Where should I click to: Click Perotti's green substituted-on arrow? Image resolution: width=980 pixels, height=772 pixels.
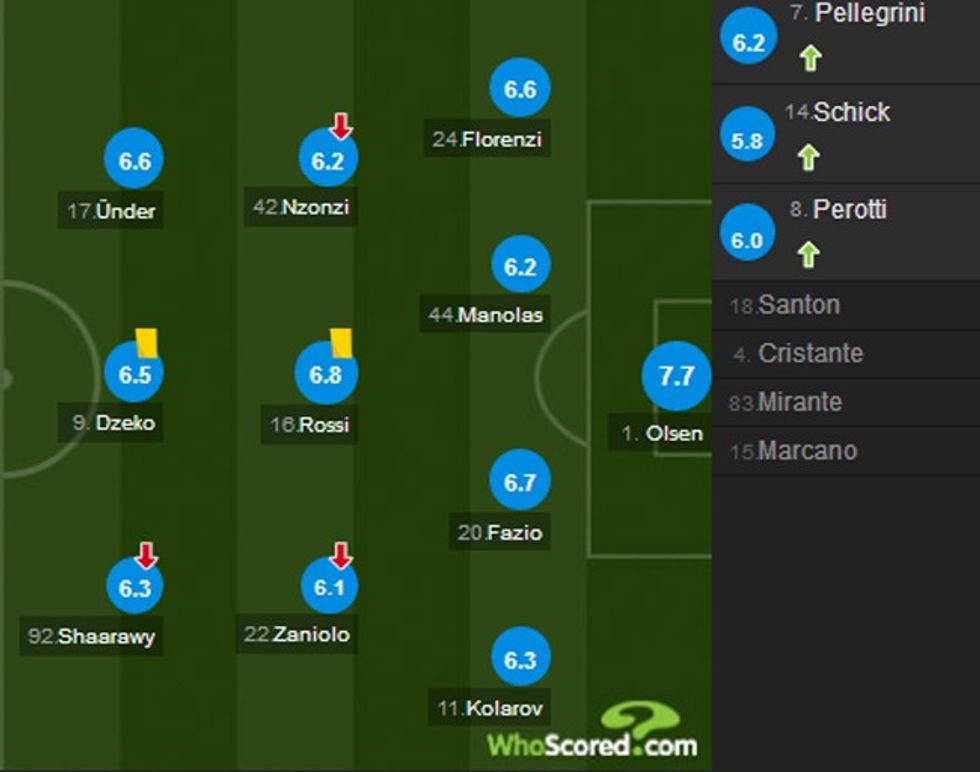coord(809,255)
